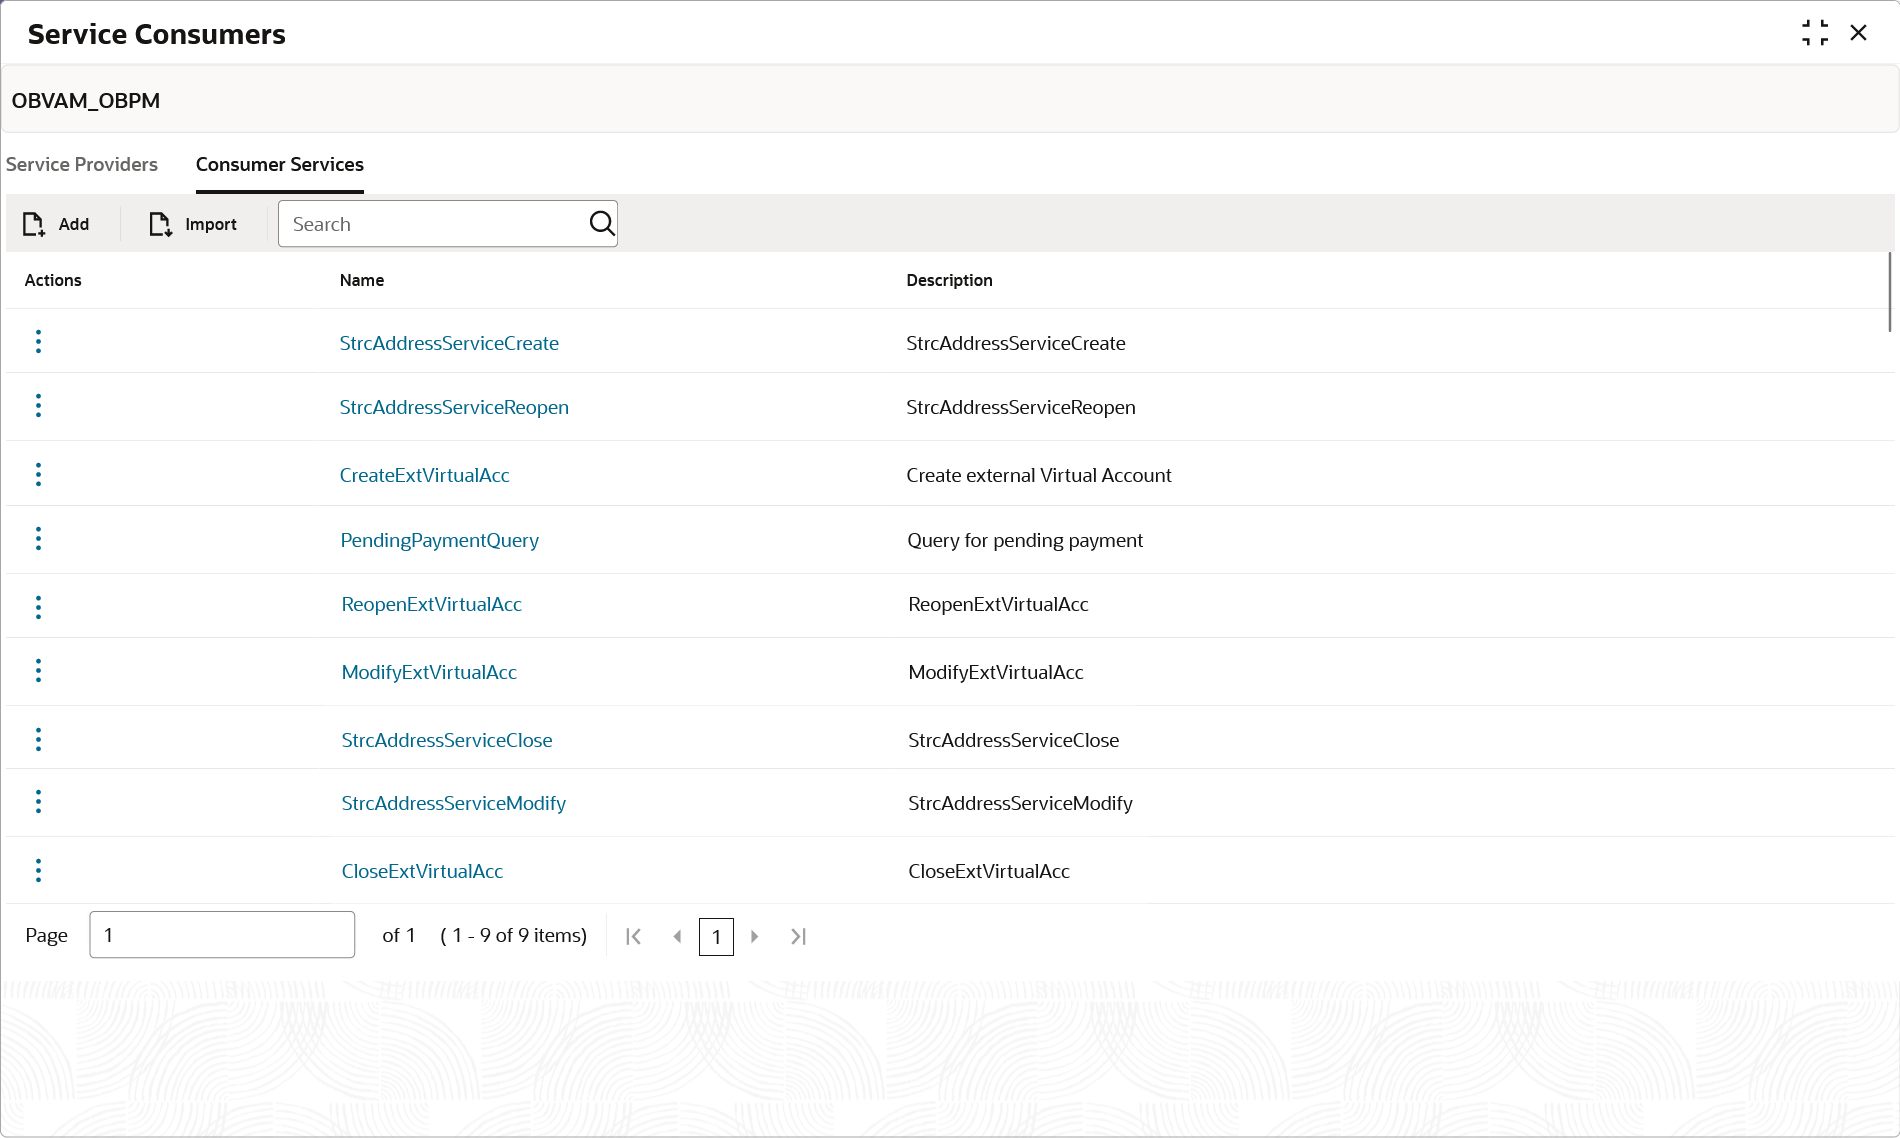Import a consumer service
This screenshot has width=1900, height=1138.
[x=193, y=224]
